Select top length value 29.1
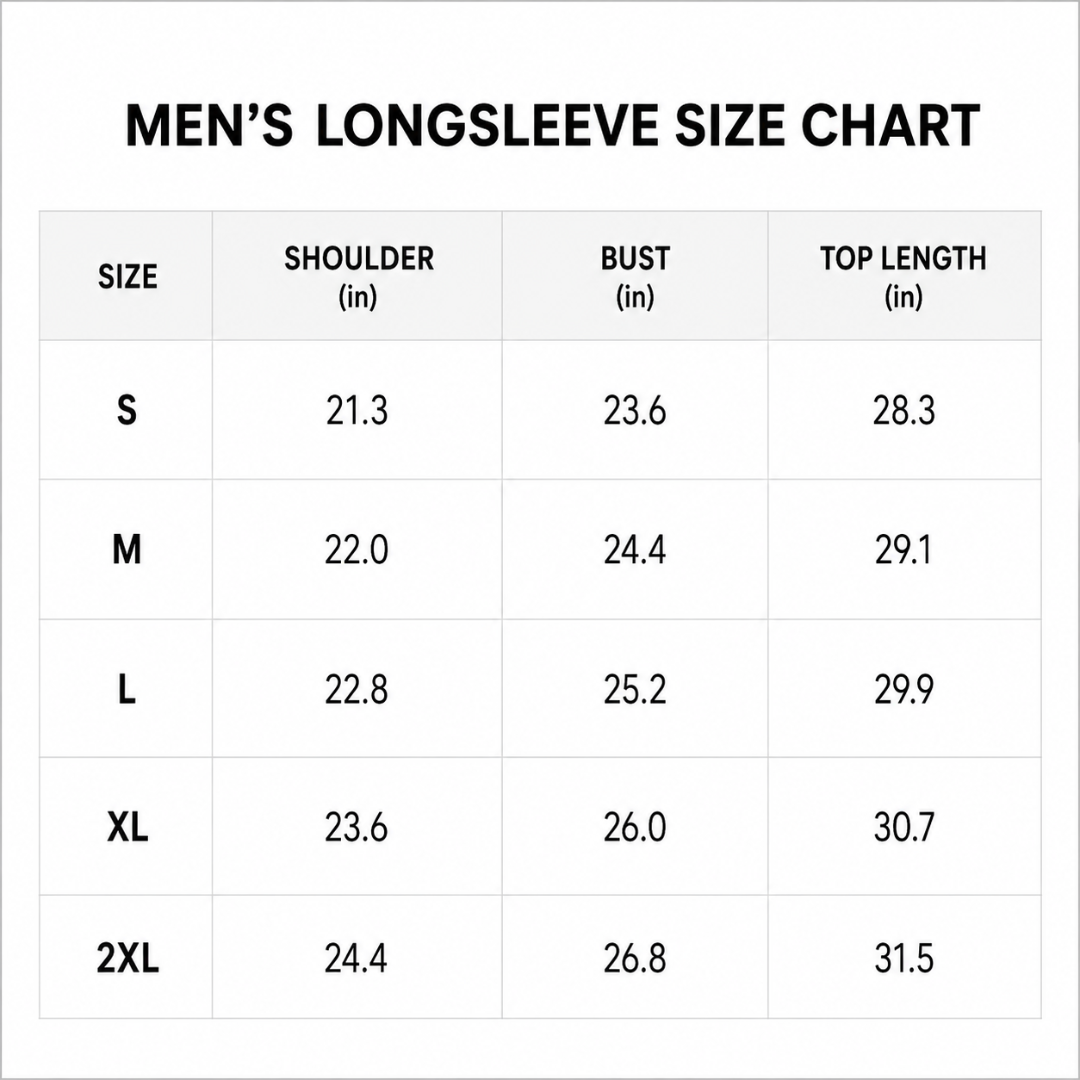 tap(903, 550)
